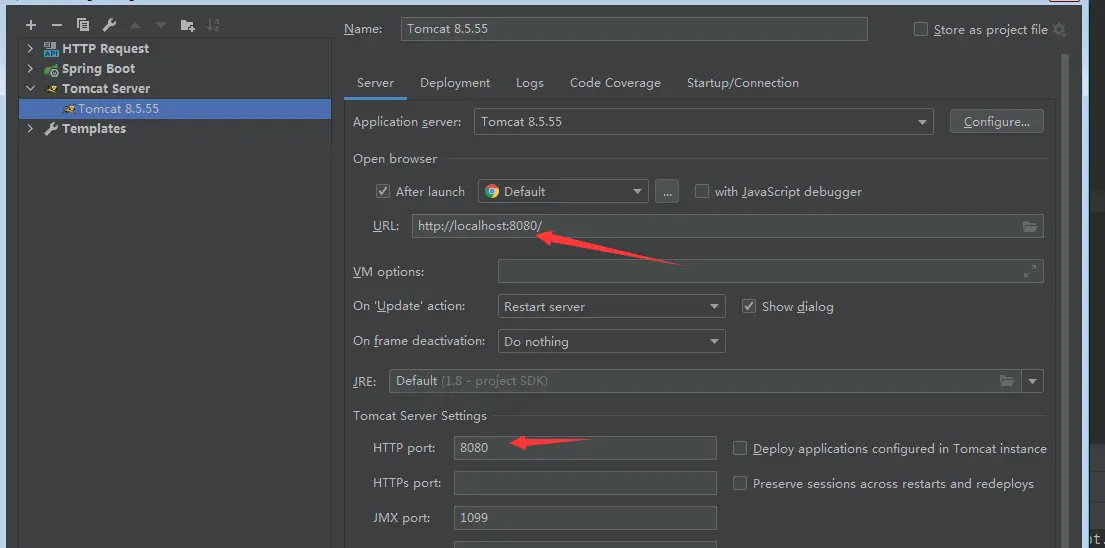Create new folder icon in toolbar
This screenshot has height=548, width=1105.
[187, 25]
